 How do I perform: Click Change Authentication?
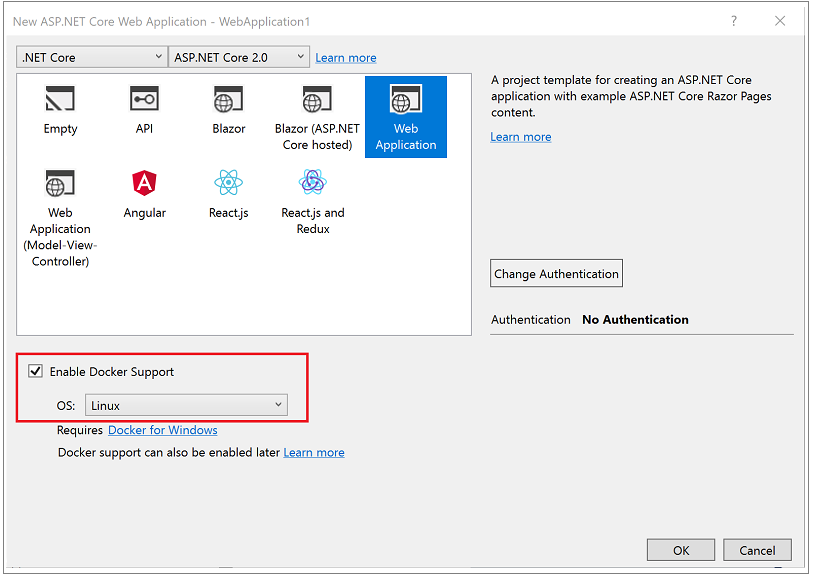[556, 272]
